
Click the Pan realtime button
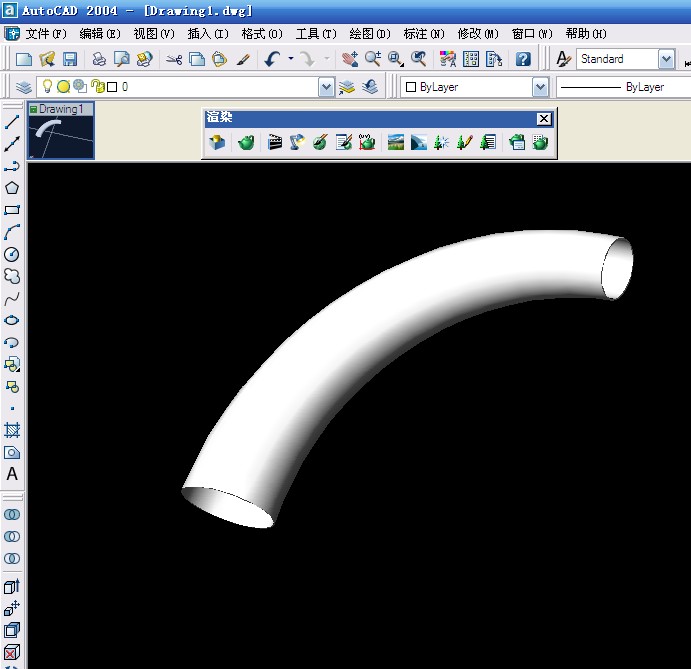[350, 59]
